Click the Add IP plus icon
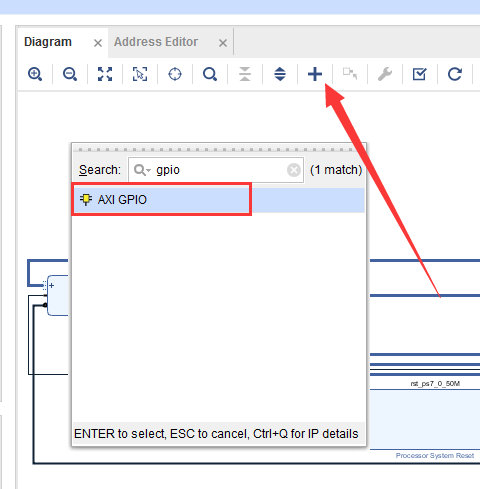The height and width of the screenshot is (489, 480). tap(315, 74)
